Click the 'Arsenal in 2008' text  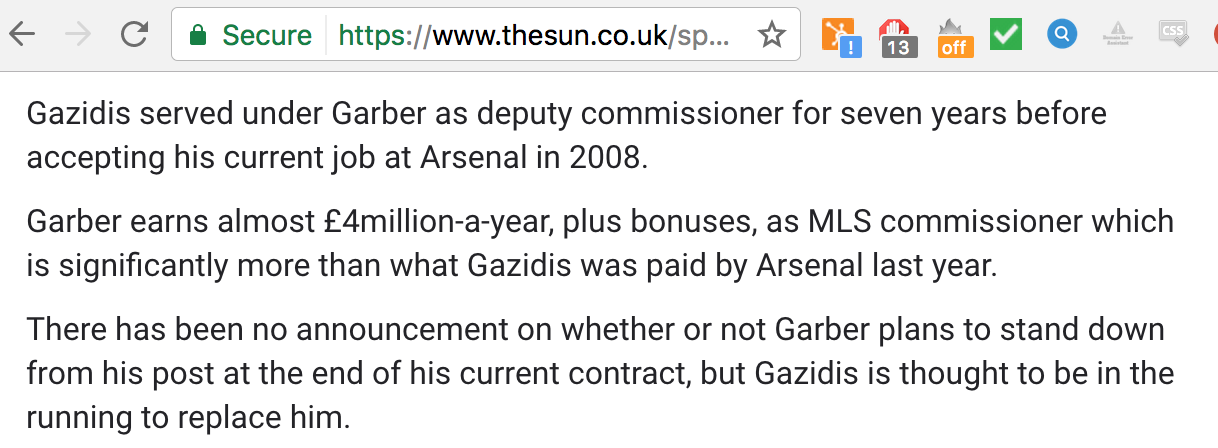540,158
